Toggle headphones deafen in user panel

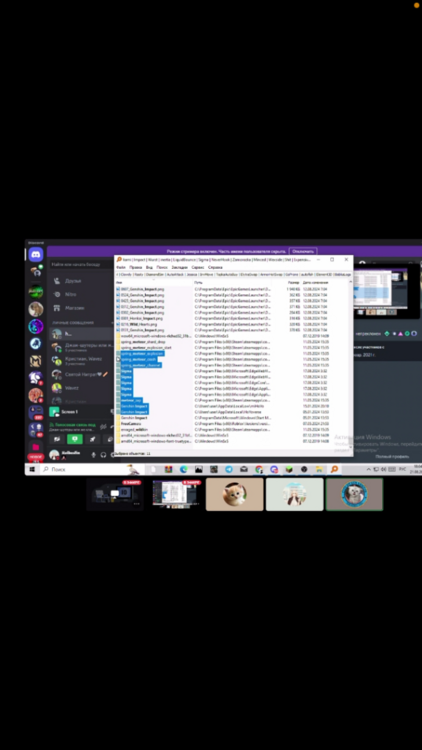tap(103, 454)
